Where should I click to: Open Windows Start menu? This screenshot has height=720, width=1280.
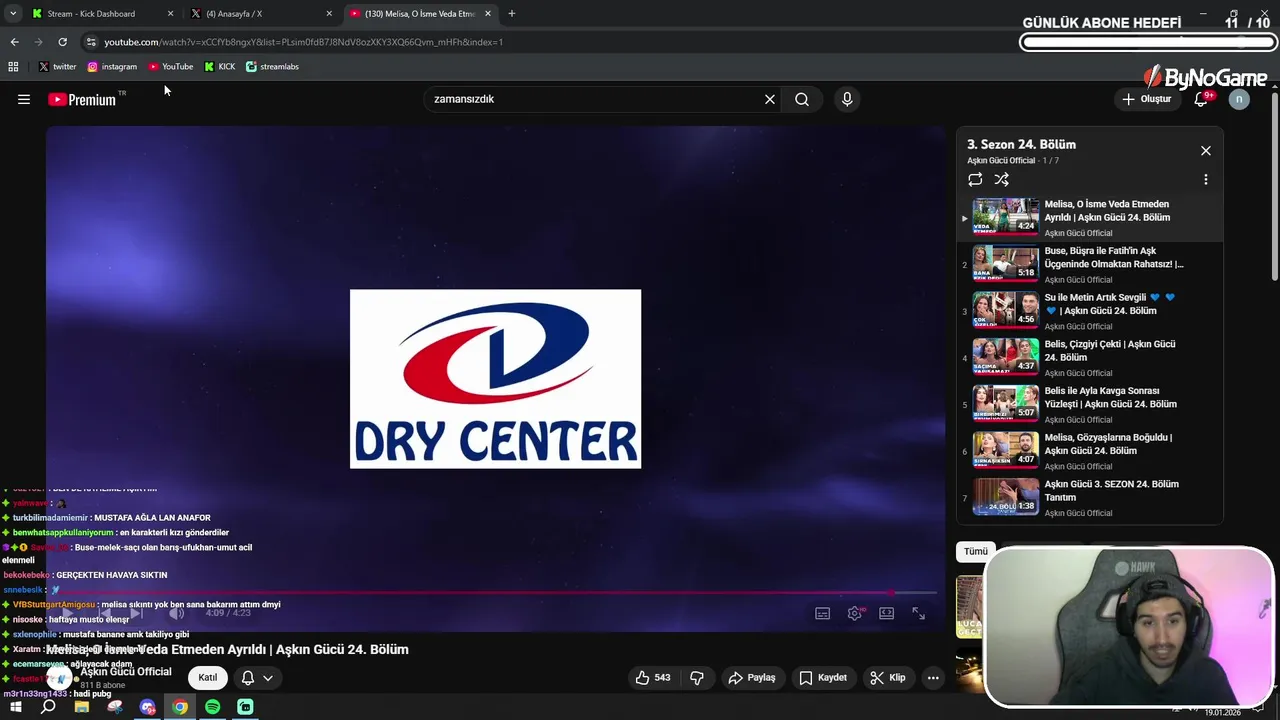[x=15, y=707]
